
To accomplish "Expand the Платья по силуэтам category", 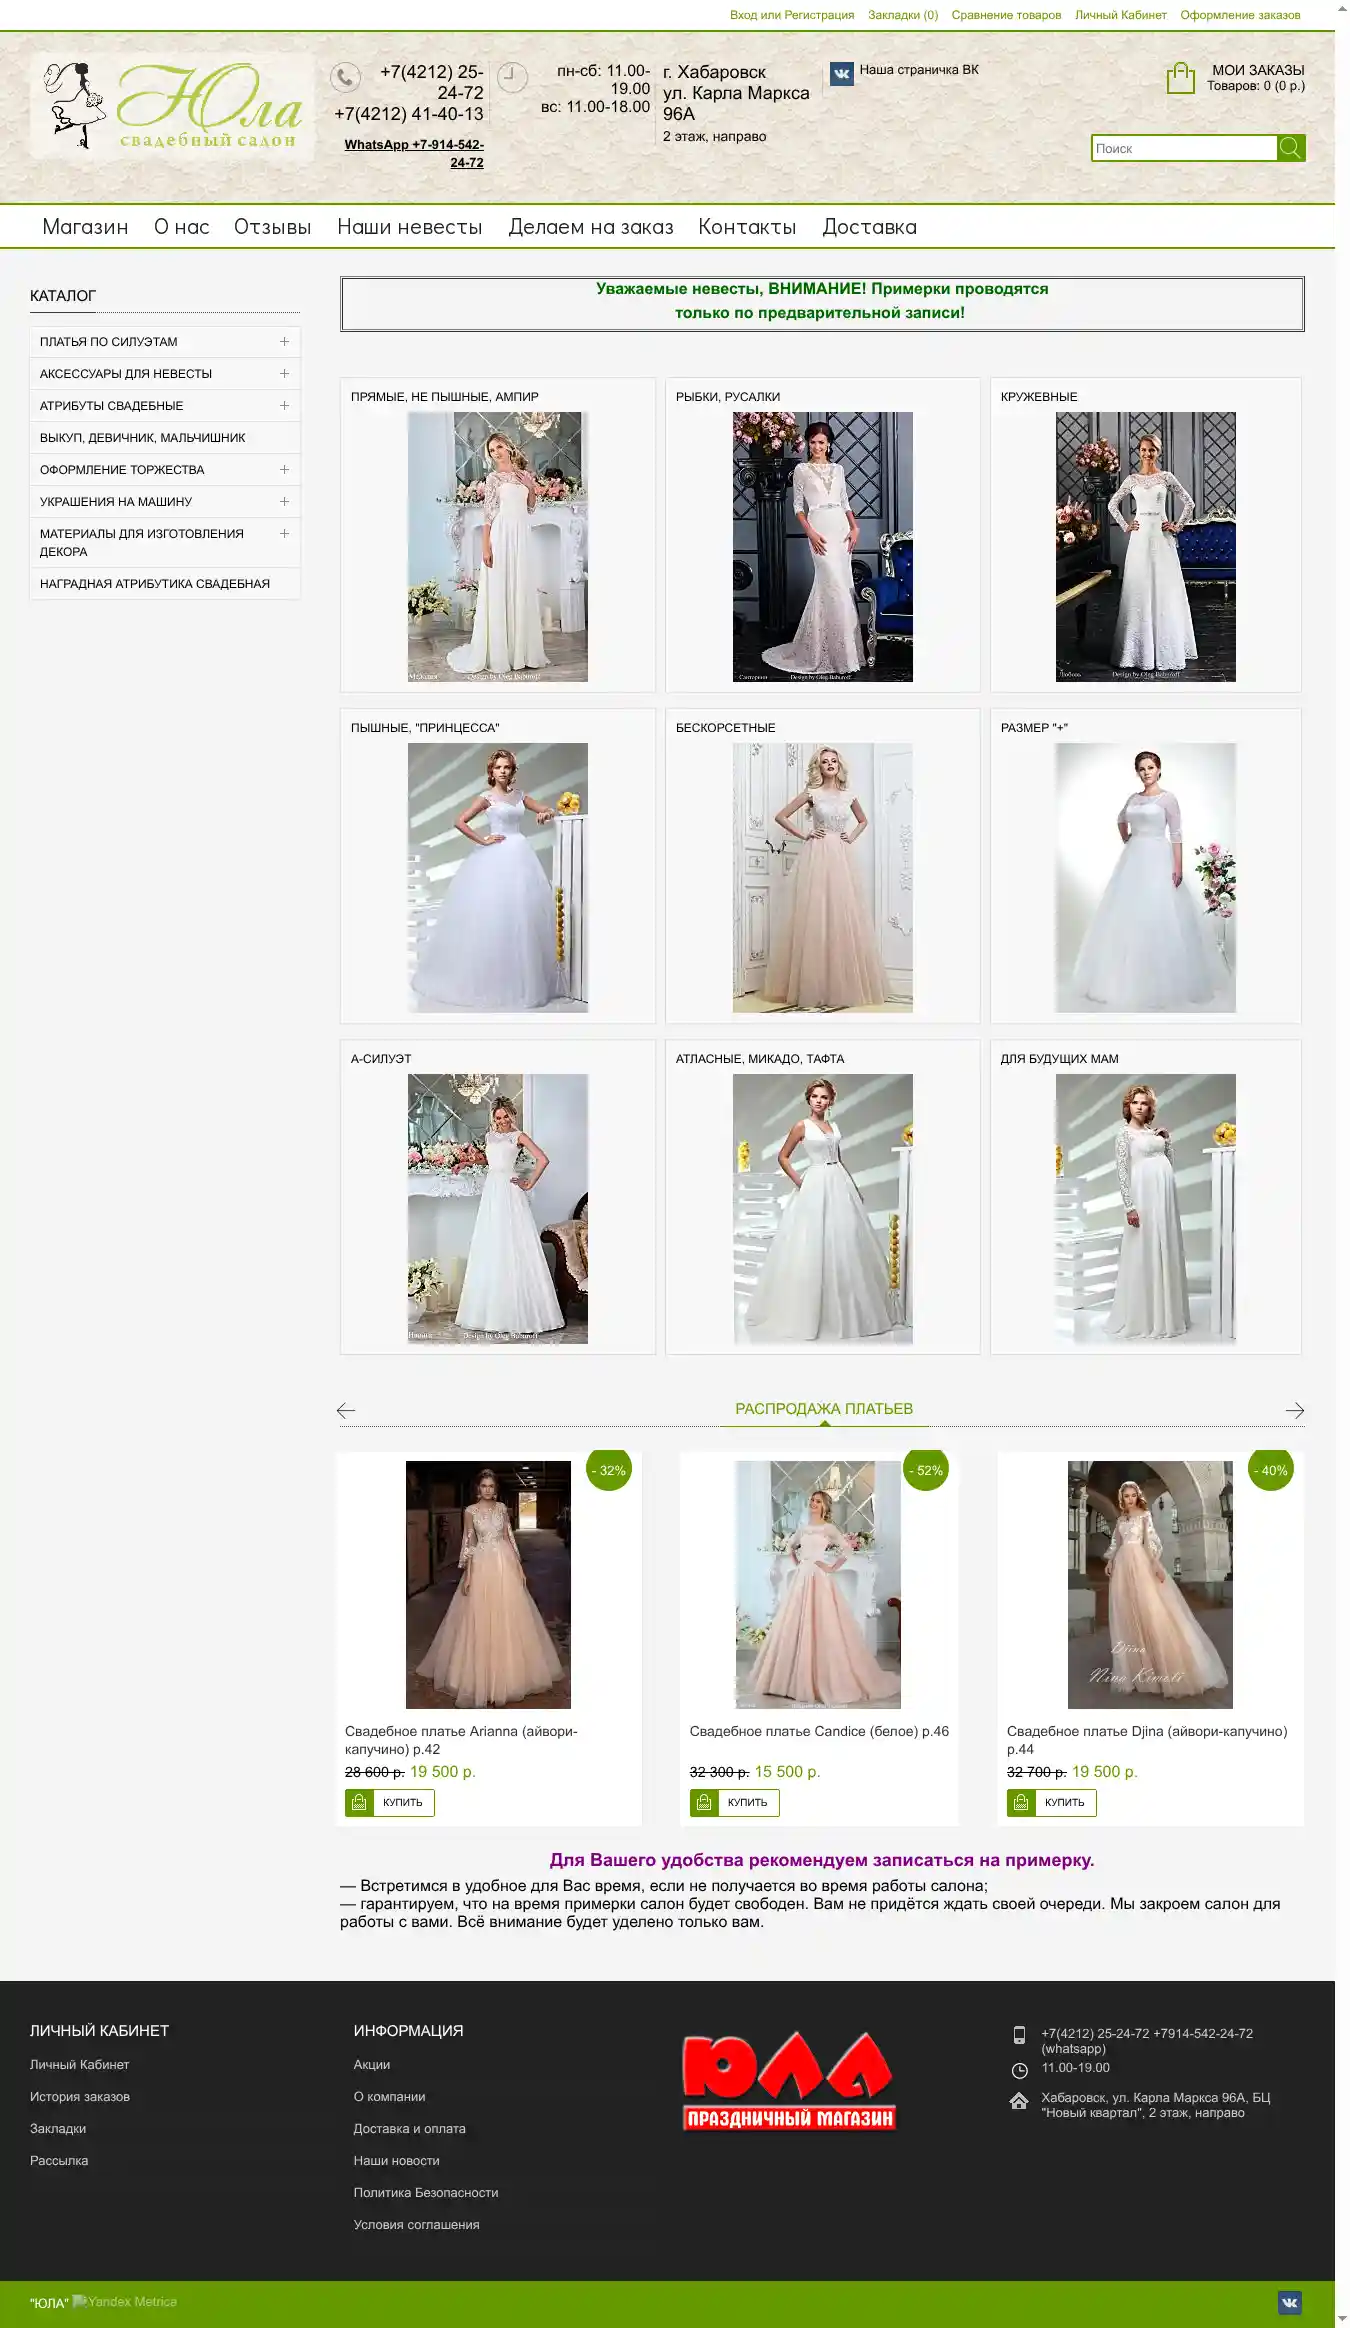I will 284,342.
